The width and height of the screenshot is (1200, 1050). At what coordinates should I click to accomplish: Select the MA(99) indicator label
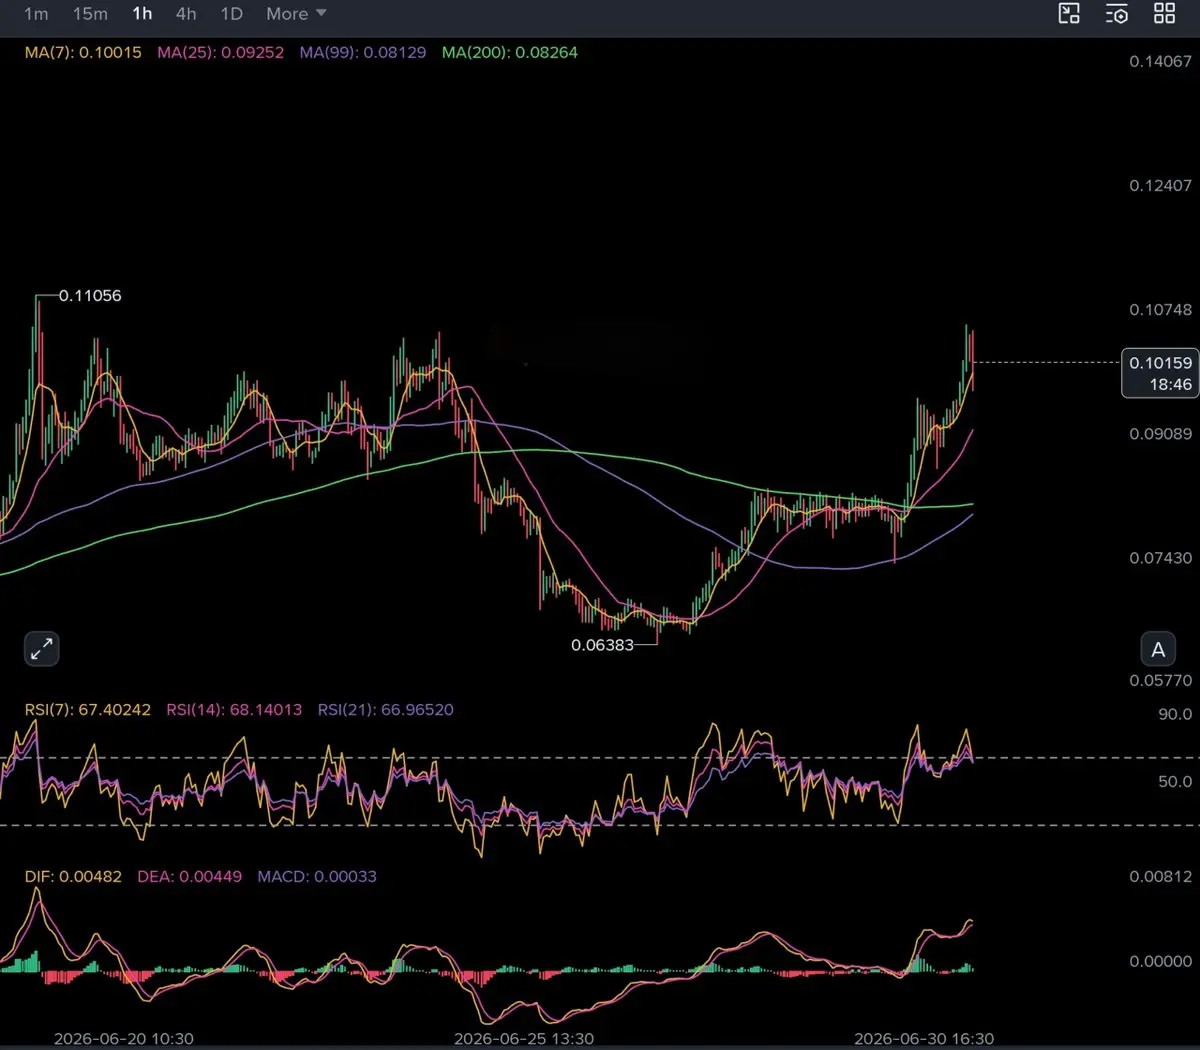[x=362, y=52]
